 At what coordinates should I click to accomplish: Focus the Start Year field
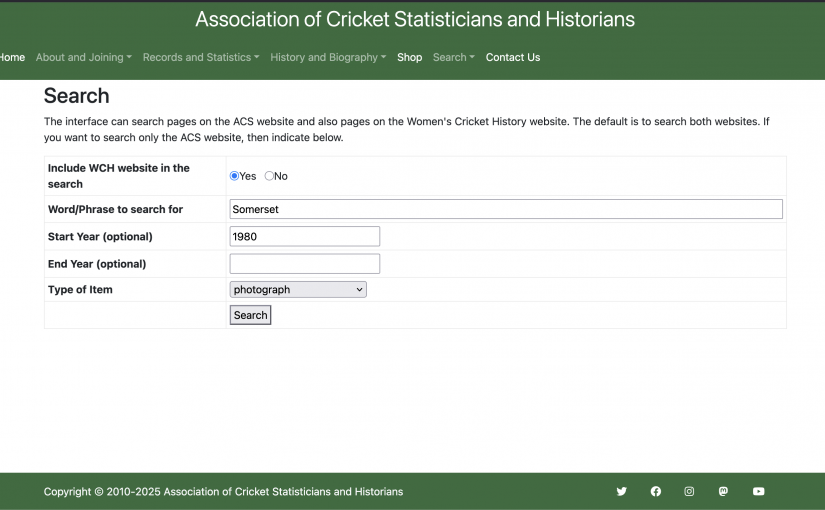click(305, 236)
